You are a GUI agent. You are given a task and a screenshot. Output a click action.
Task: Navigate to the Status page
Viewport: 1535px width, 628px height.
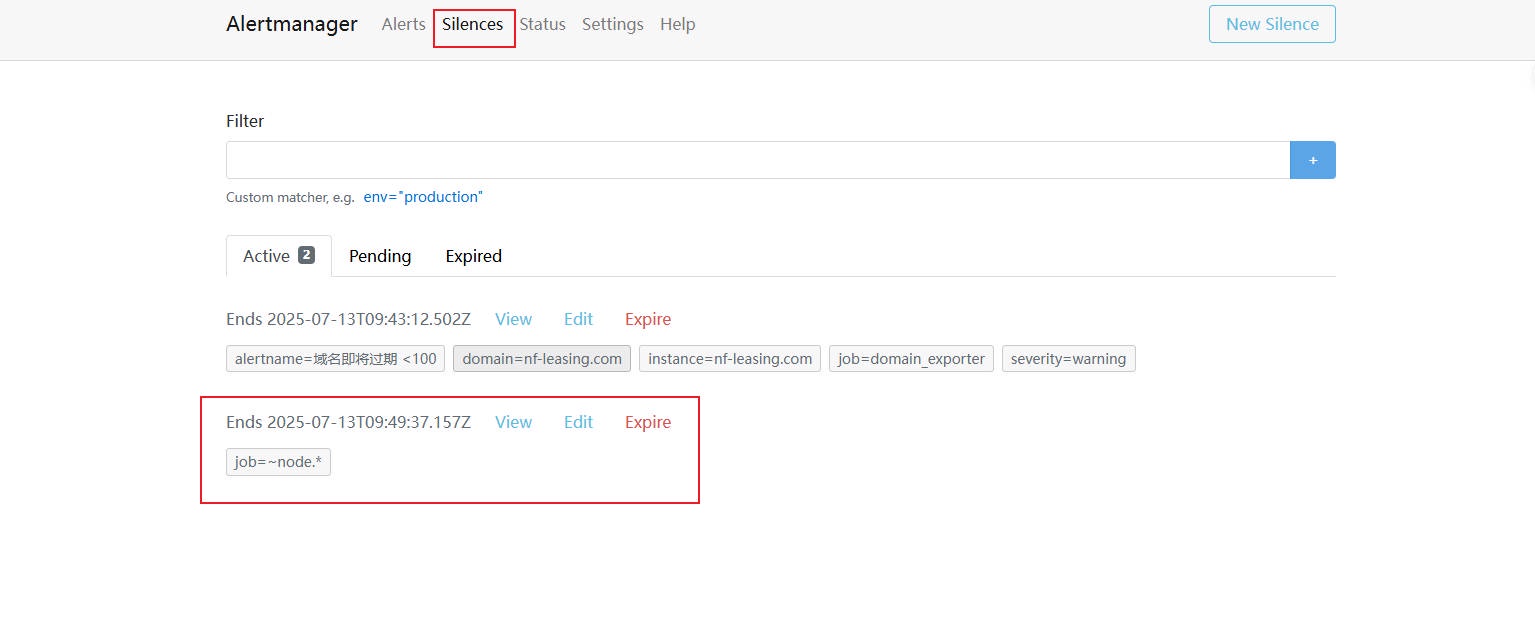tap(542, 24)
